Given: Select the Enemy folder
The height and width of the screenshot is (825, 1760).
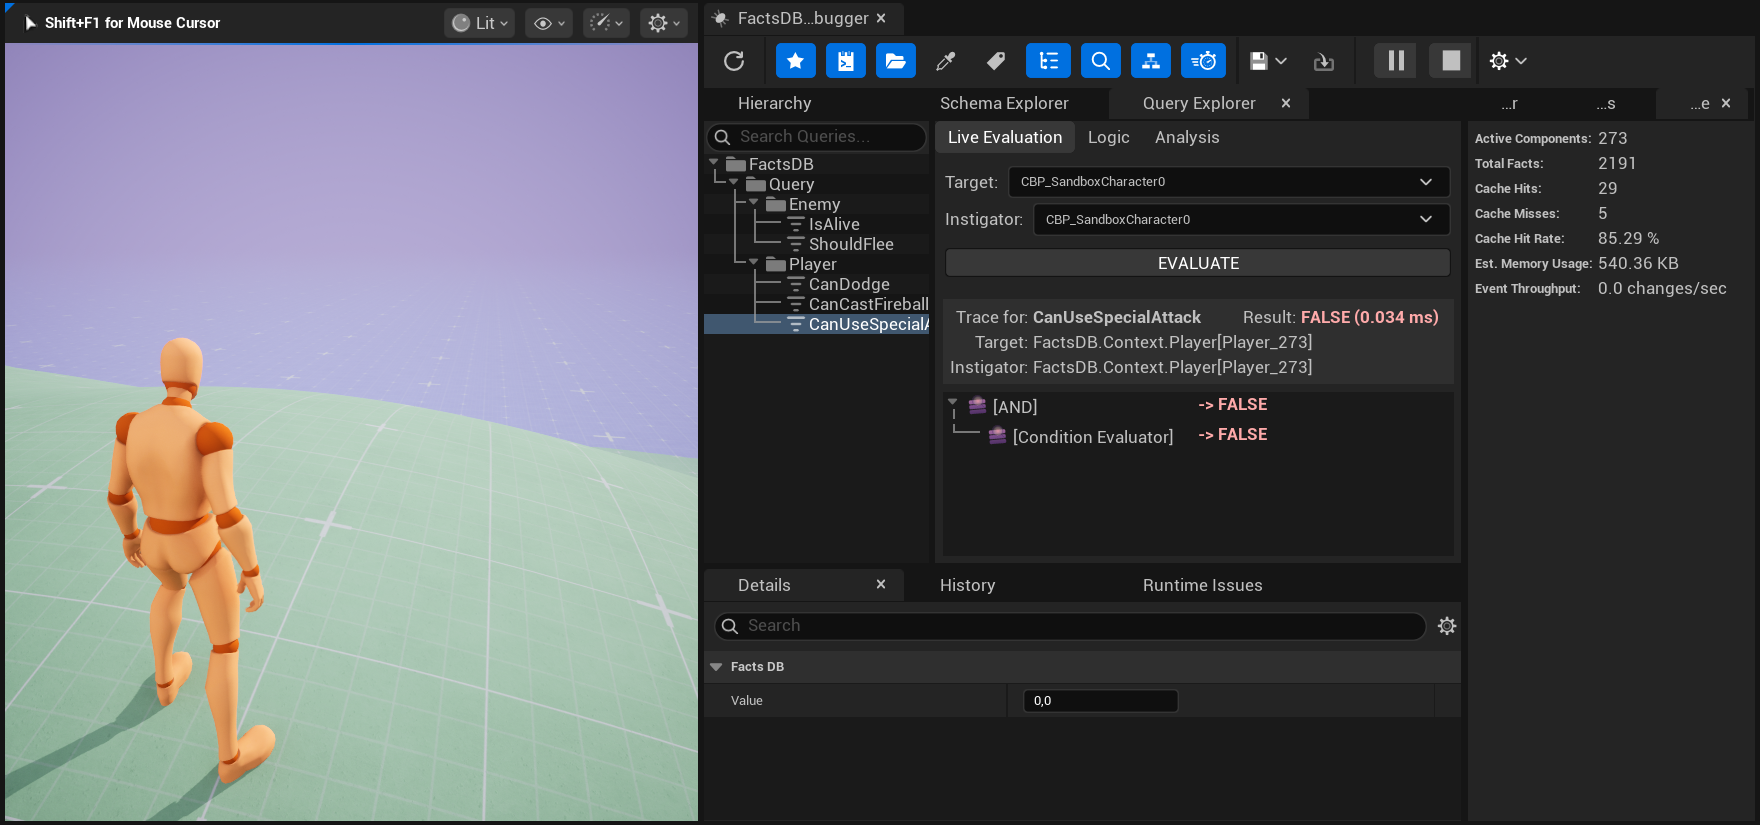Looking at the screenshot, I should coord(814,204).
